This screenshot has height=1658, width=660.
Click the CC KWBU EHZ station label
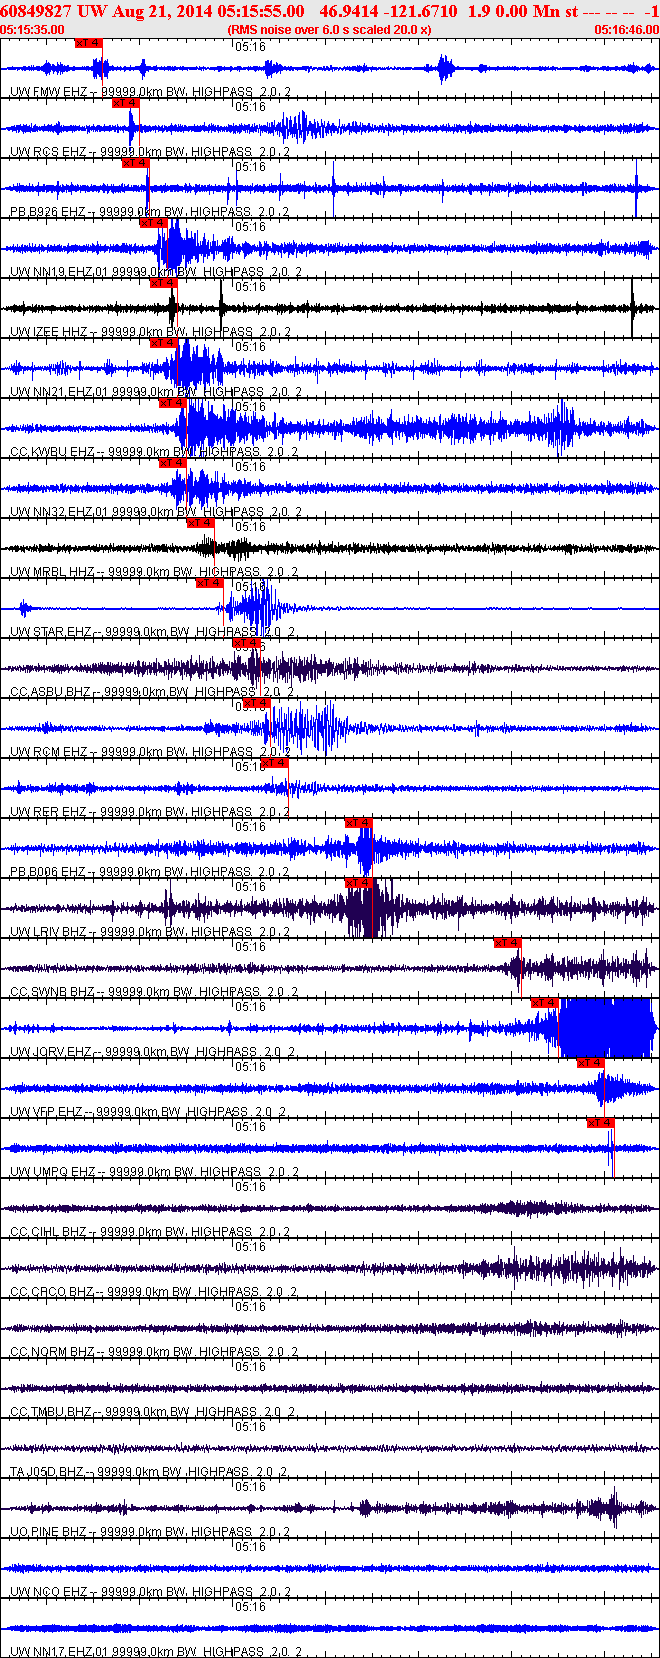click(52, 452)
